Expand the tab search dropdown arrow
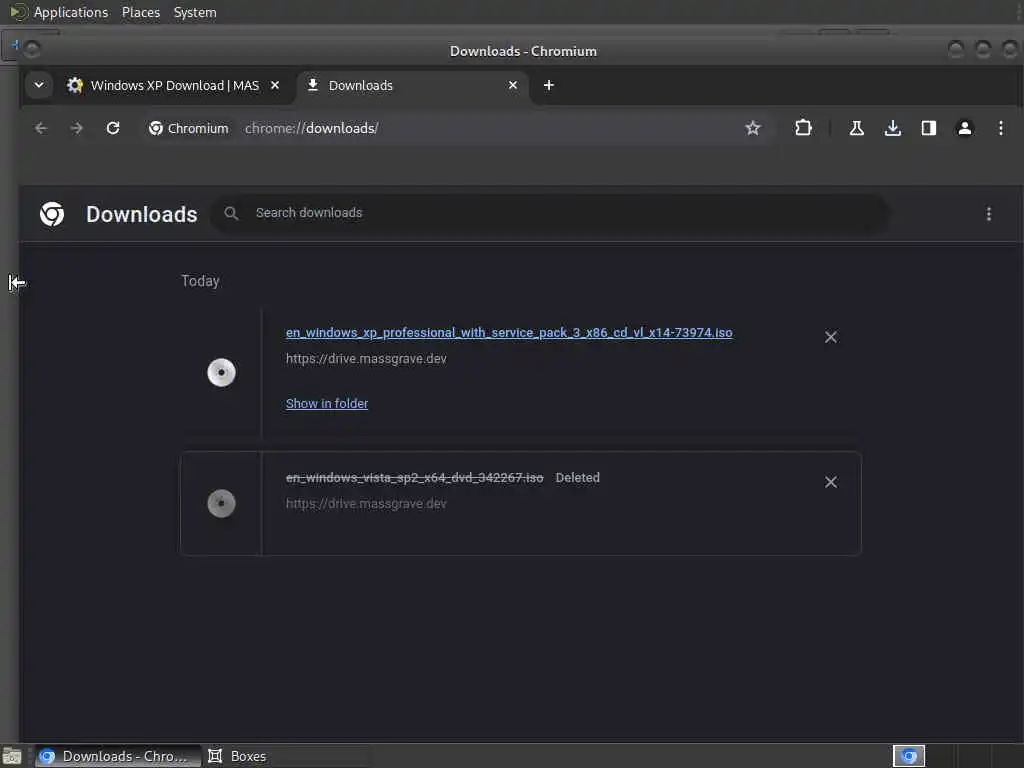 [39, 85]
